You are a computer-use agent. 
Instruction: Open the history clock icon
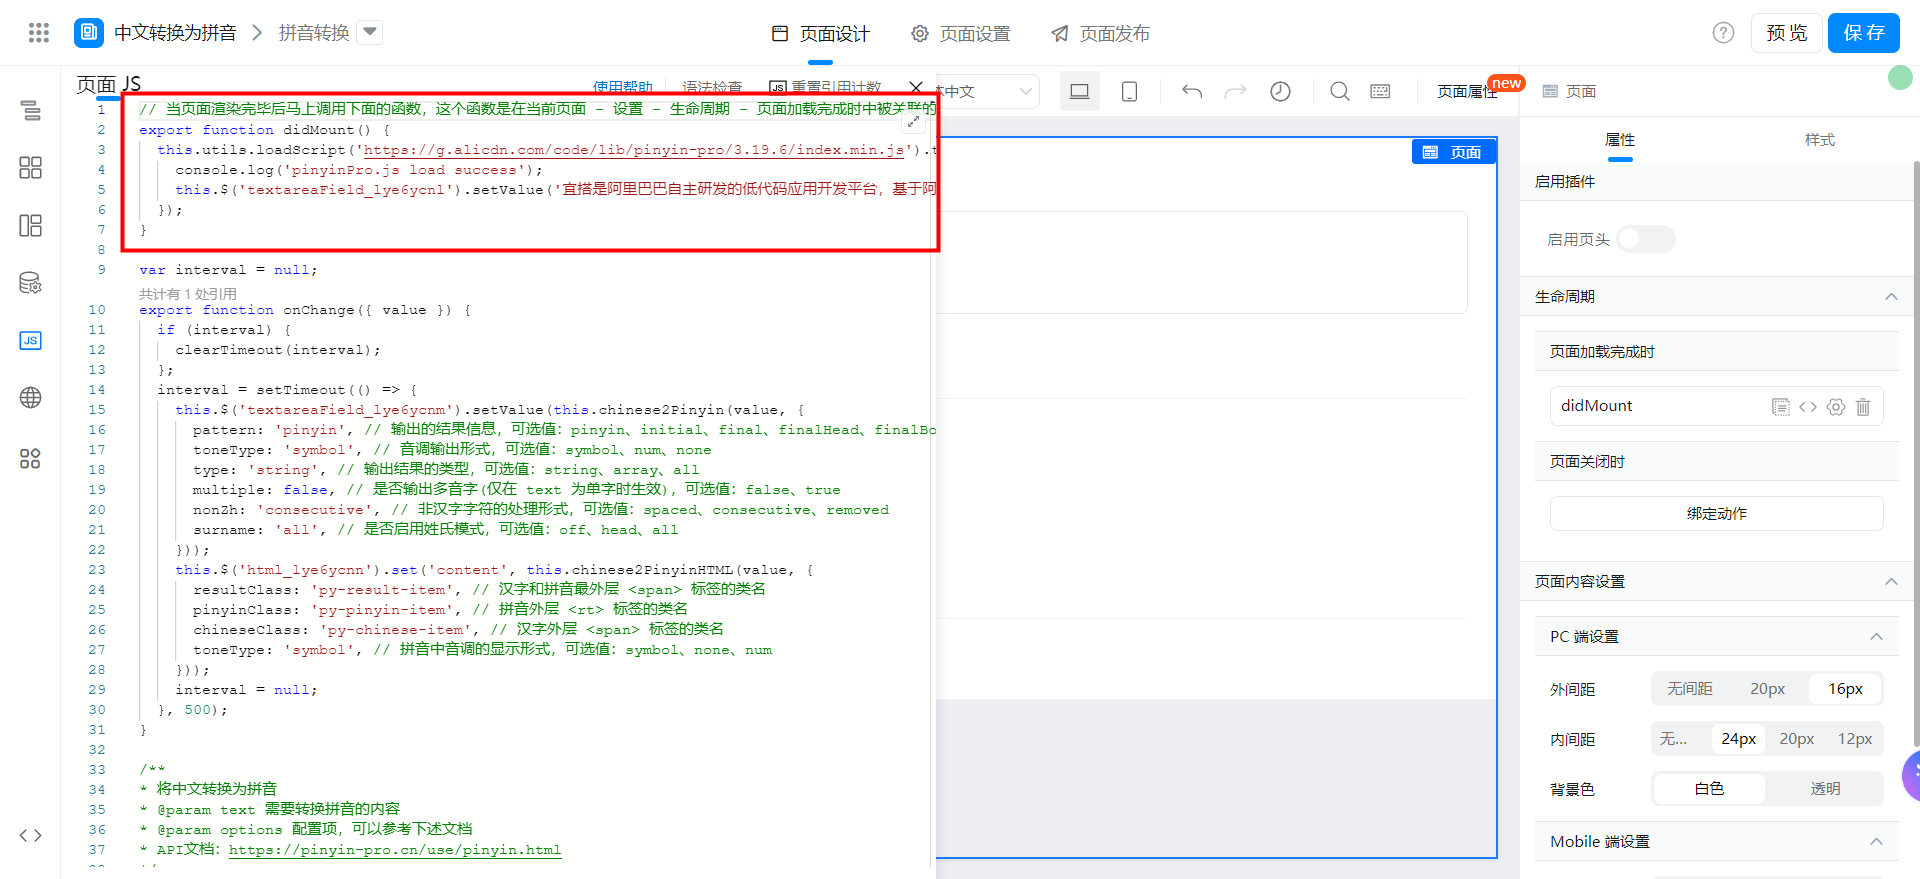pyautogui.click(x=1280, y=91)
